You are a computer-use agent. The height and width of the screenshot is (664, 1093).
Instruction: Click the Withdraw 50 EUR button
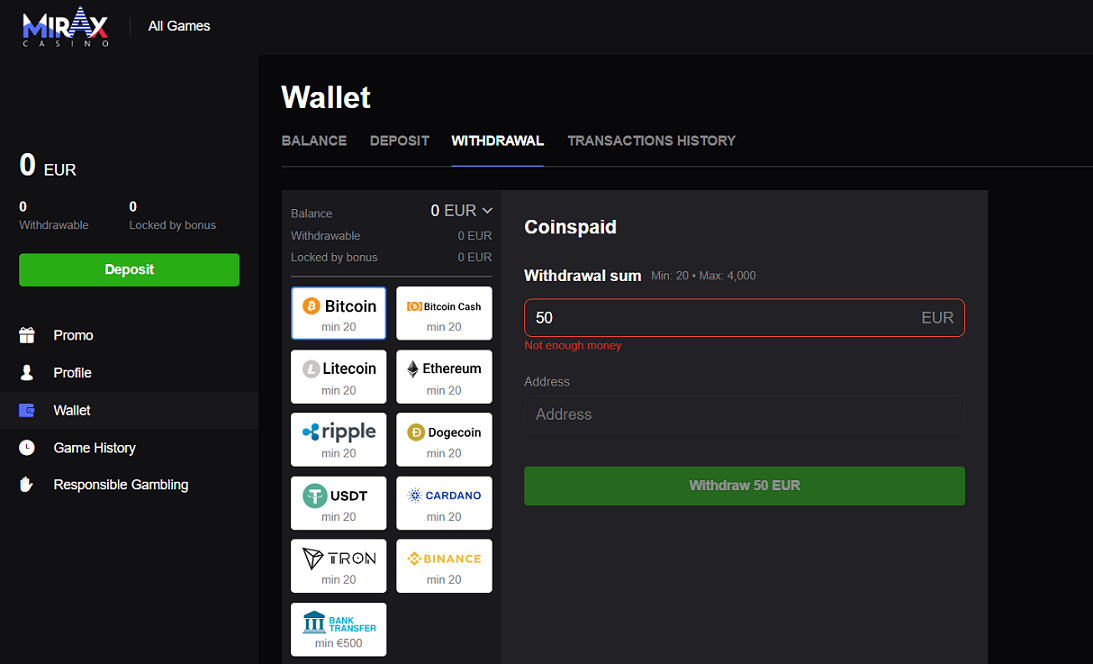[x=744, y=486]
